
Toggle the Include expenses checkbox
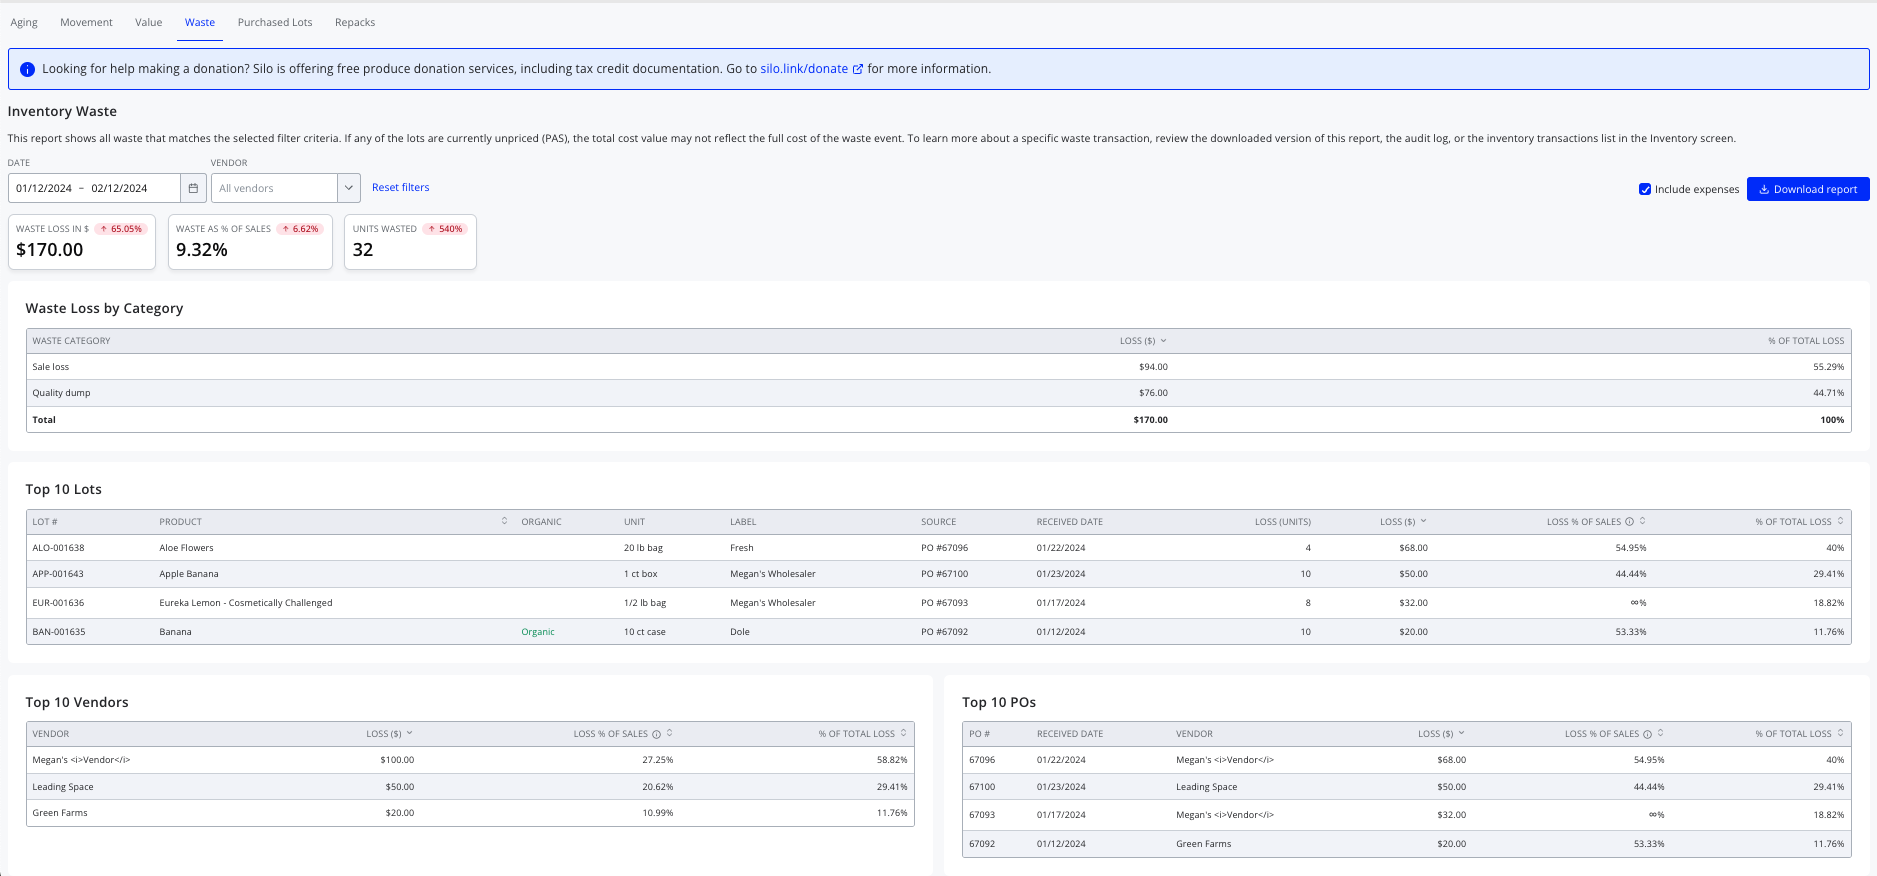pos(1645,189)
